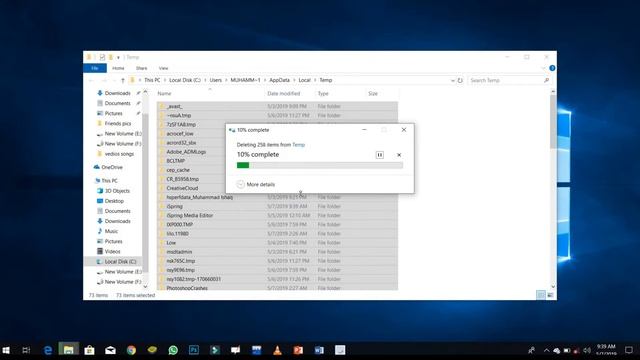Image resolution: width=640 pixels, height=360 pixels.
Task: Click the Up one level arrow
Action: [123, 80]
